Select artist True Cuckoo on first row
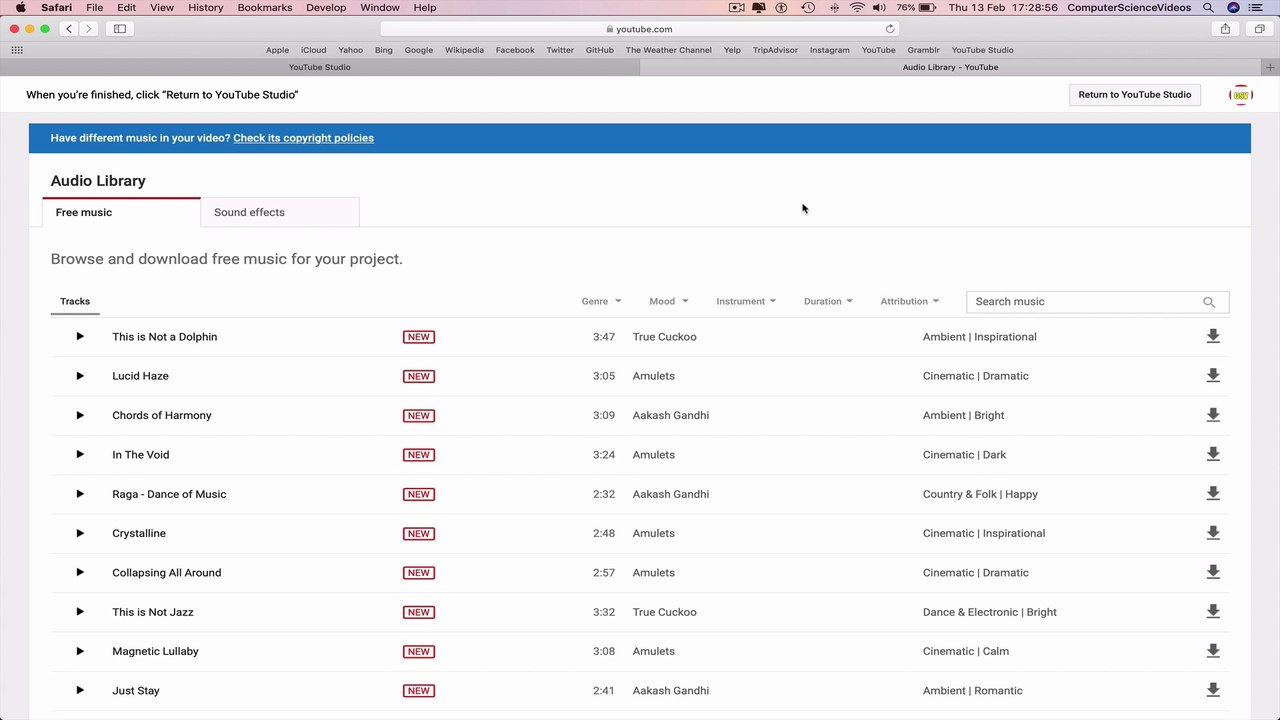Image resolution: width=1280 pixels, height=720 pixels. click(x=665, y=337)
